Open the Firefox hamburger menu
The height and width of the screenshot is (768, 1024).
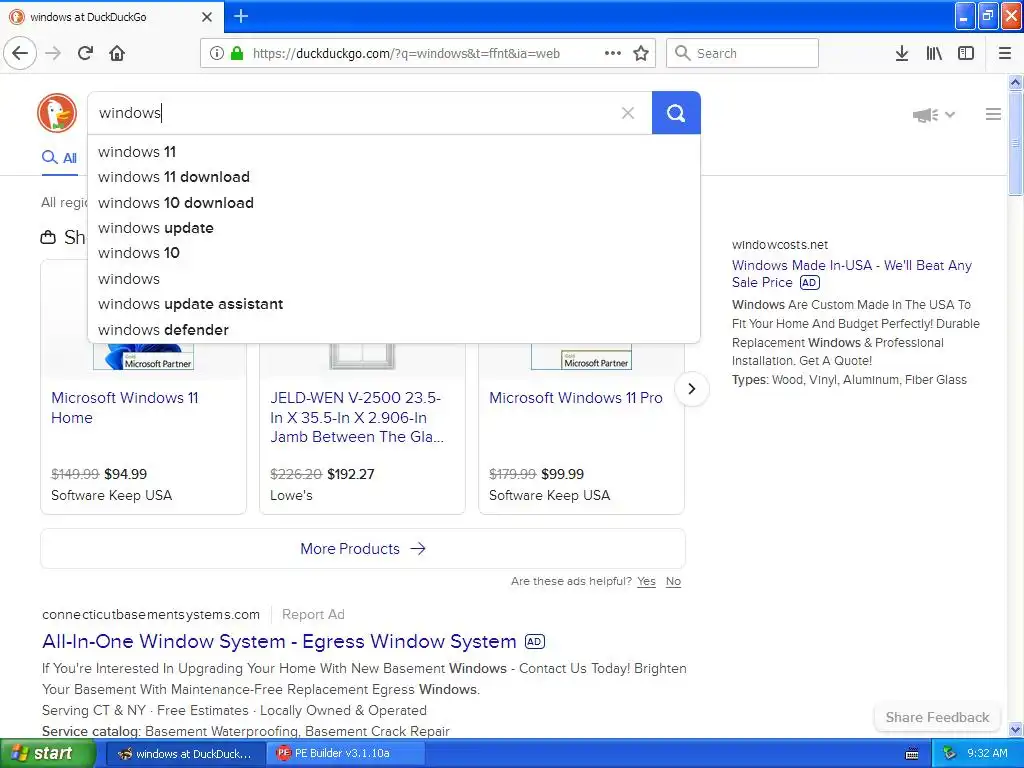tap(1005, 53)
